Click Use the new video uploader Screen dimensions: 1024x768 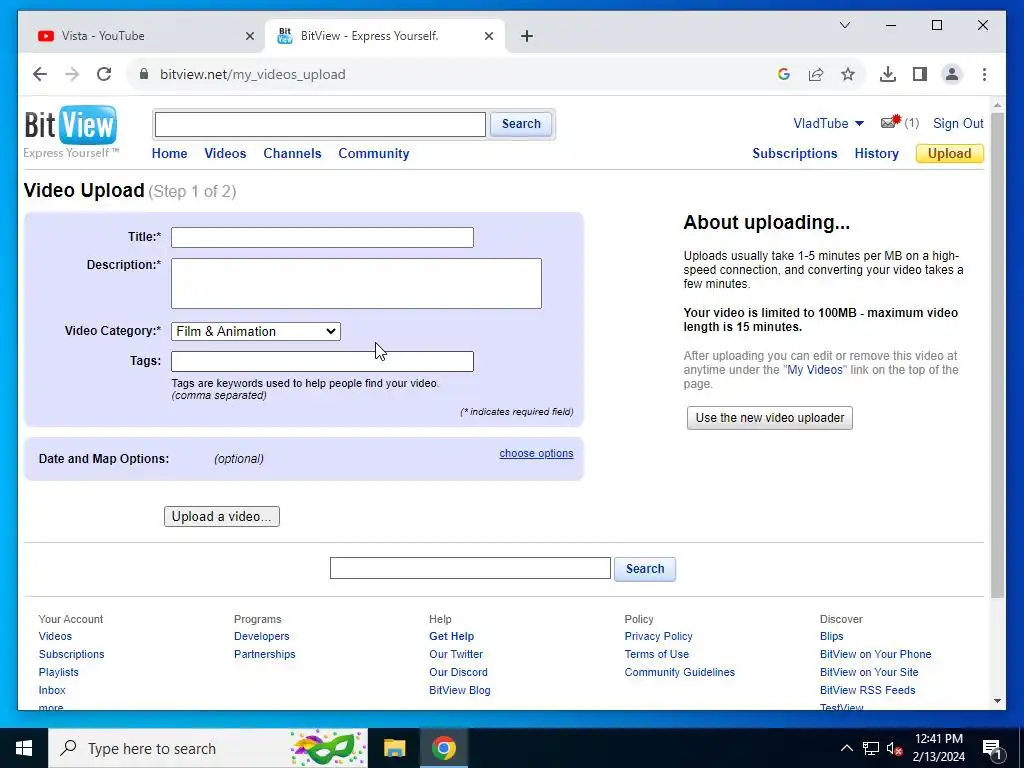[x=769, y=418]
